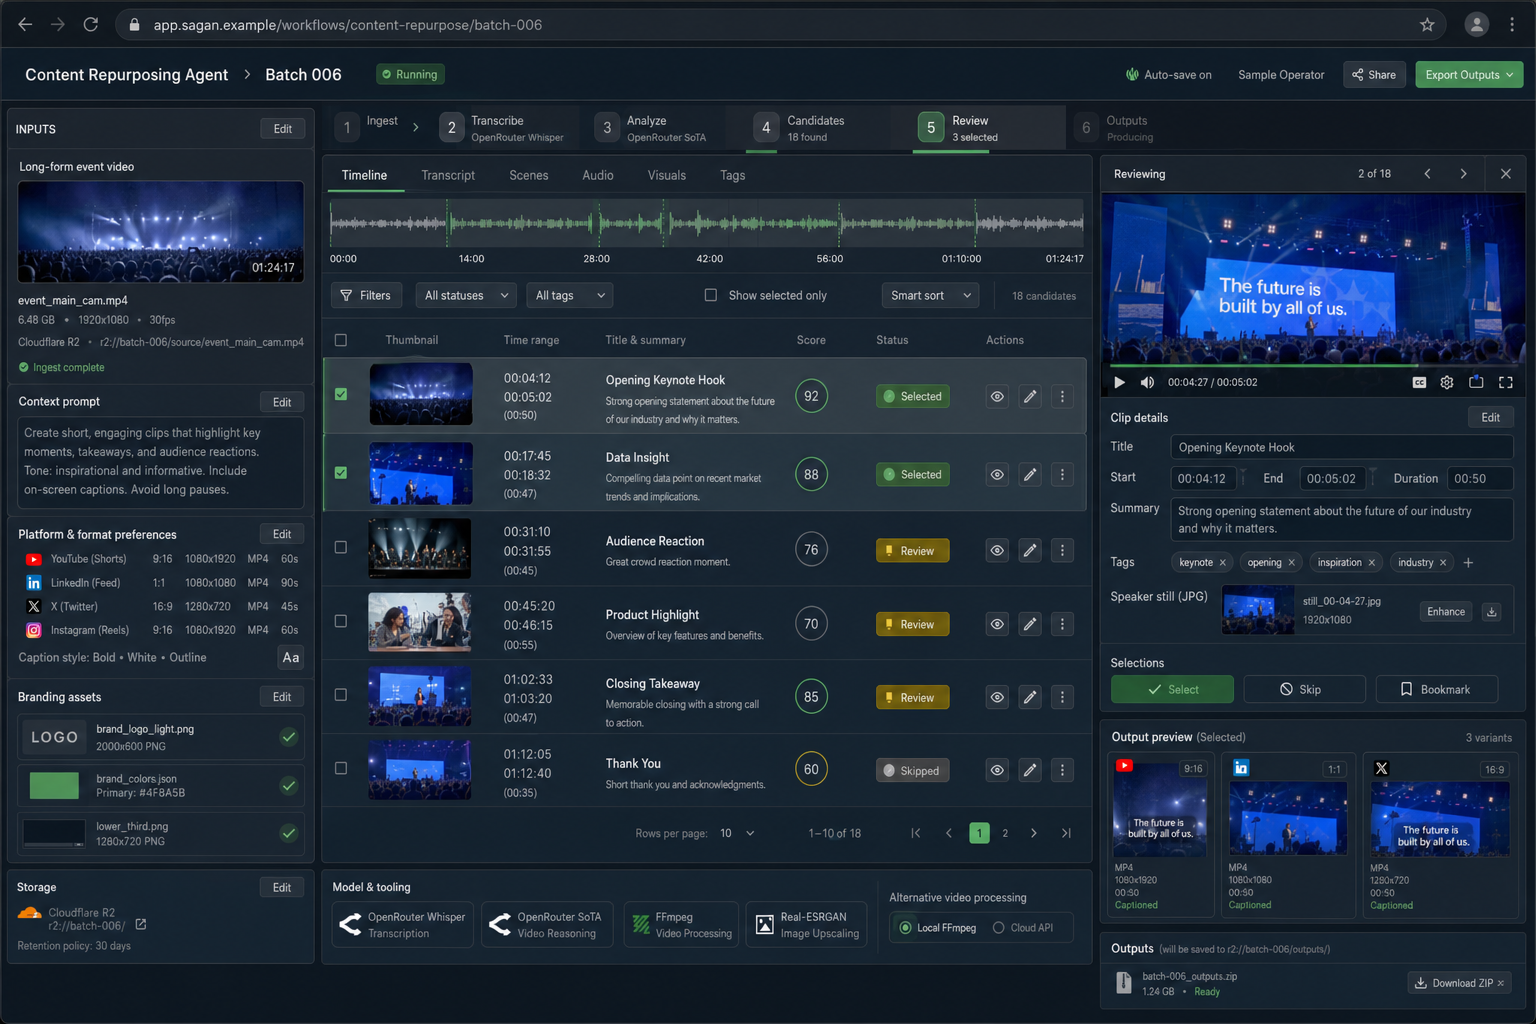The image size is (1536, 1024).
Task: Remove the industry tag
Action: [x=1443, y=563]
